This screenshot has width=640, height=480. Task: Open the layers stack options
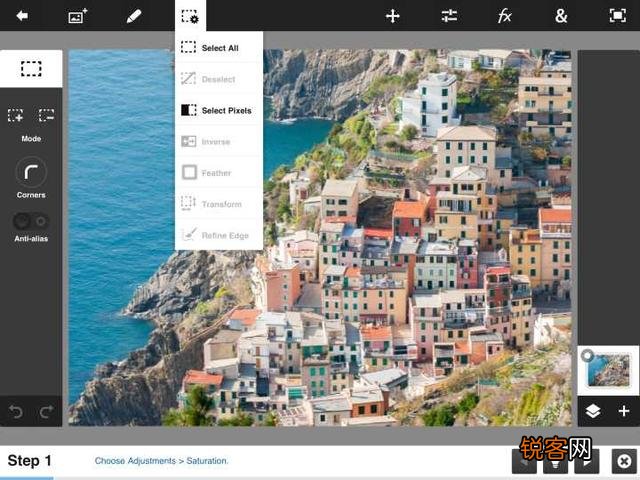pos(593,411)
